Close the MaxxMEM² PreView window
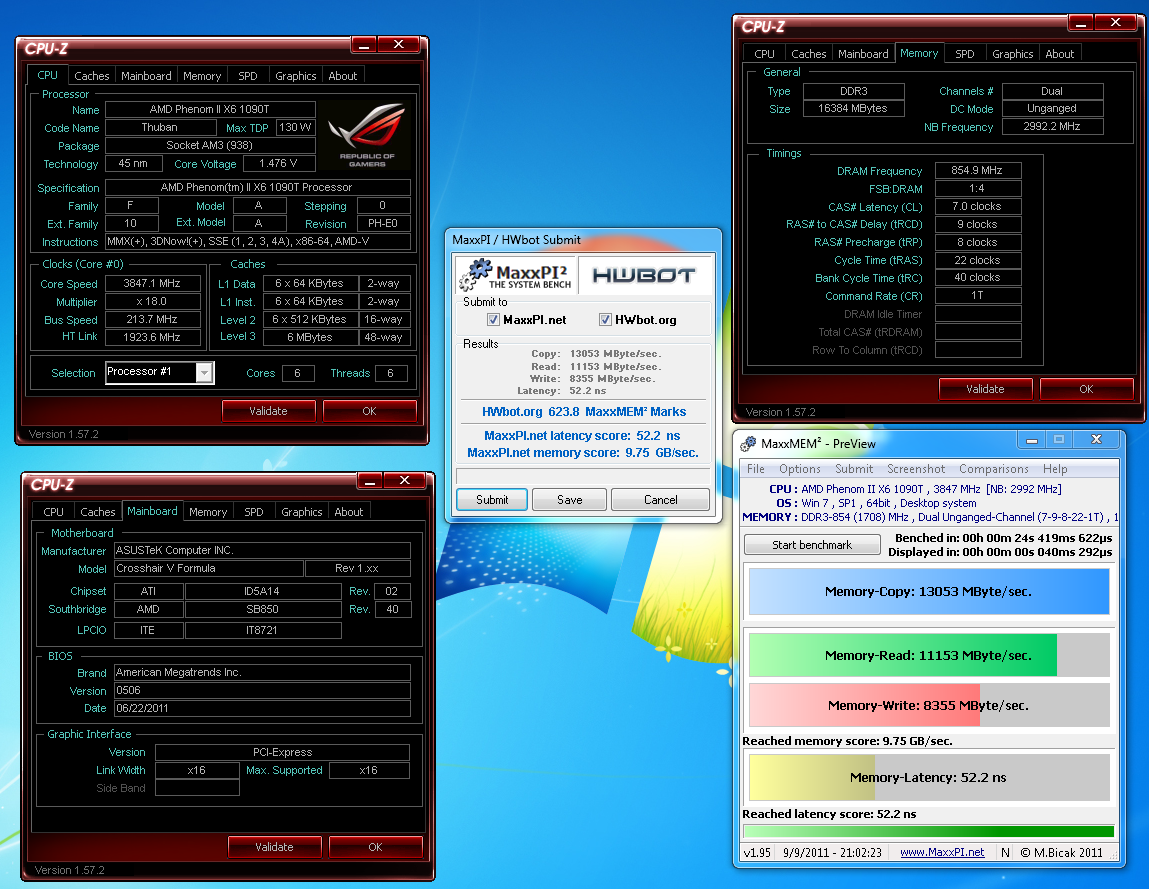Image resolution: width=1149 pixels, height=889 pixels. click(x=1096, y=439)
